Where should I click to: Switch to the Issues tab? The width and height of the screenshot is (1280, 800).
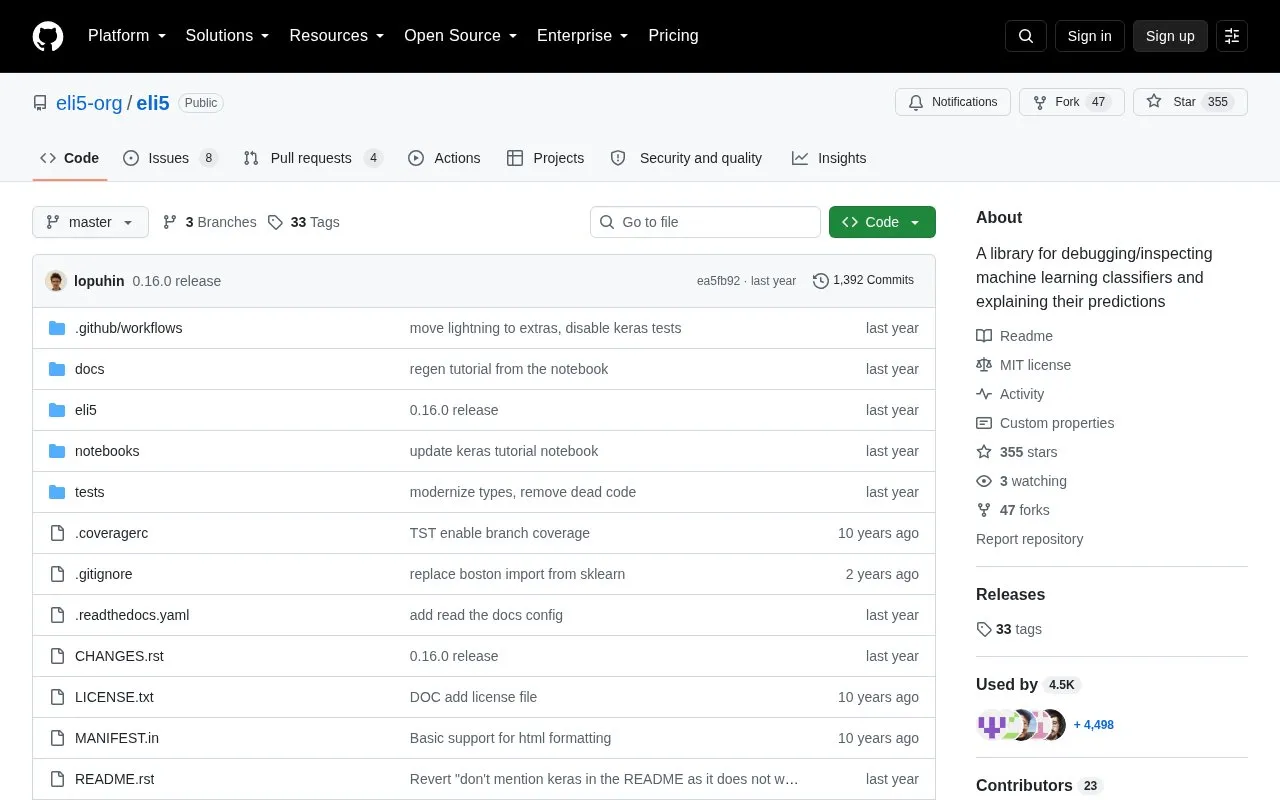(x=170, y=158)
